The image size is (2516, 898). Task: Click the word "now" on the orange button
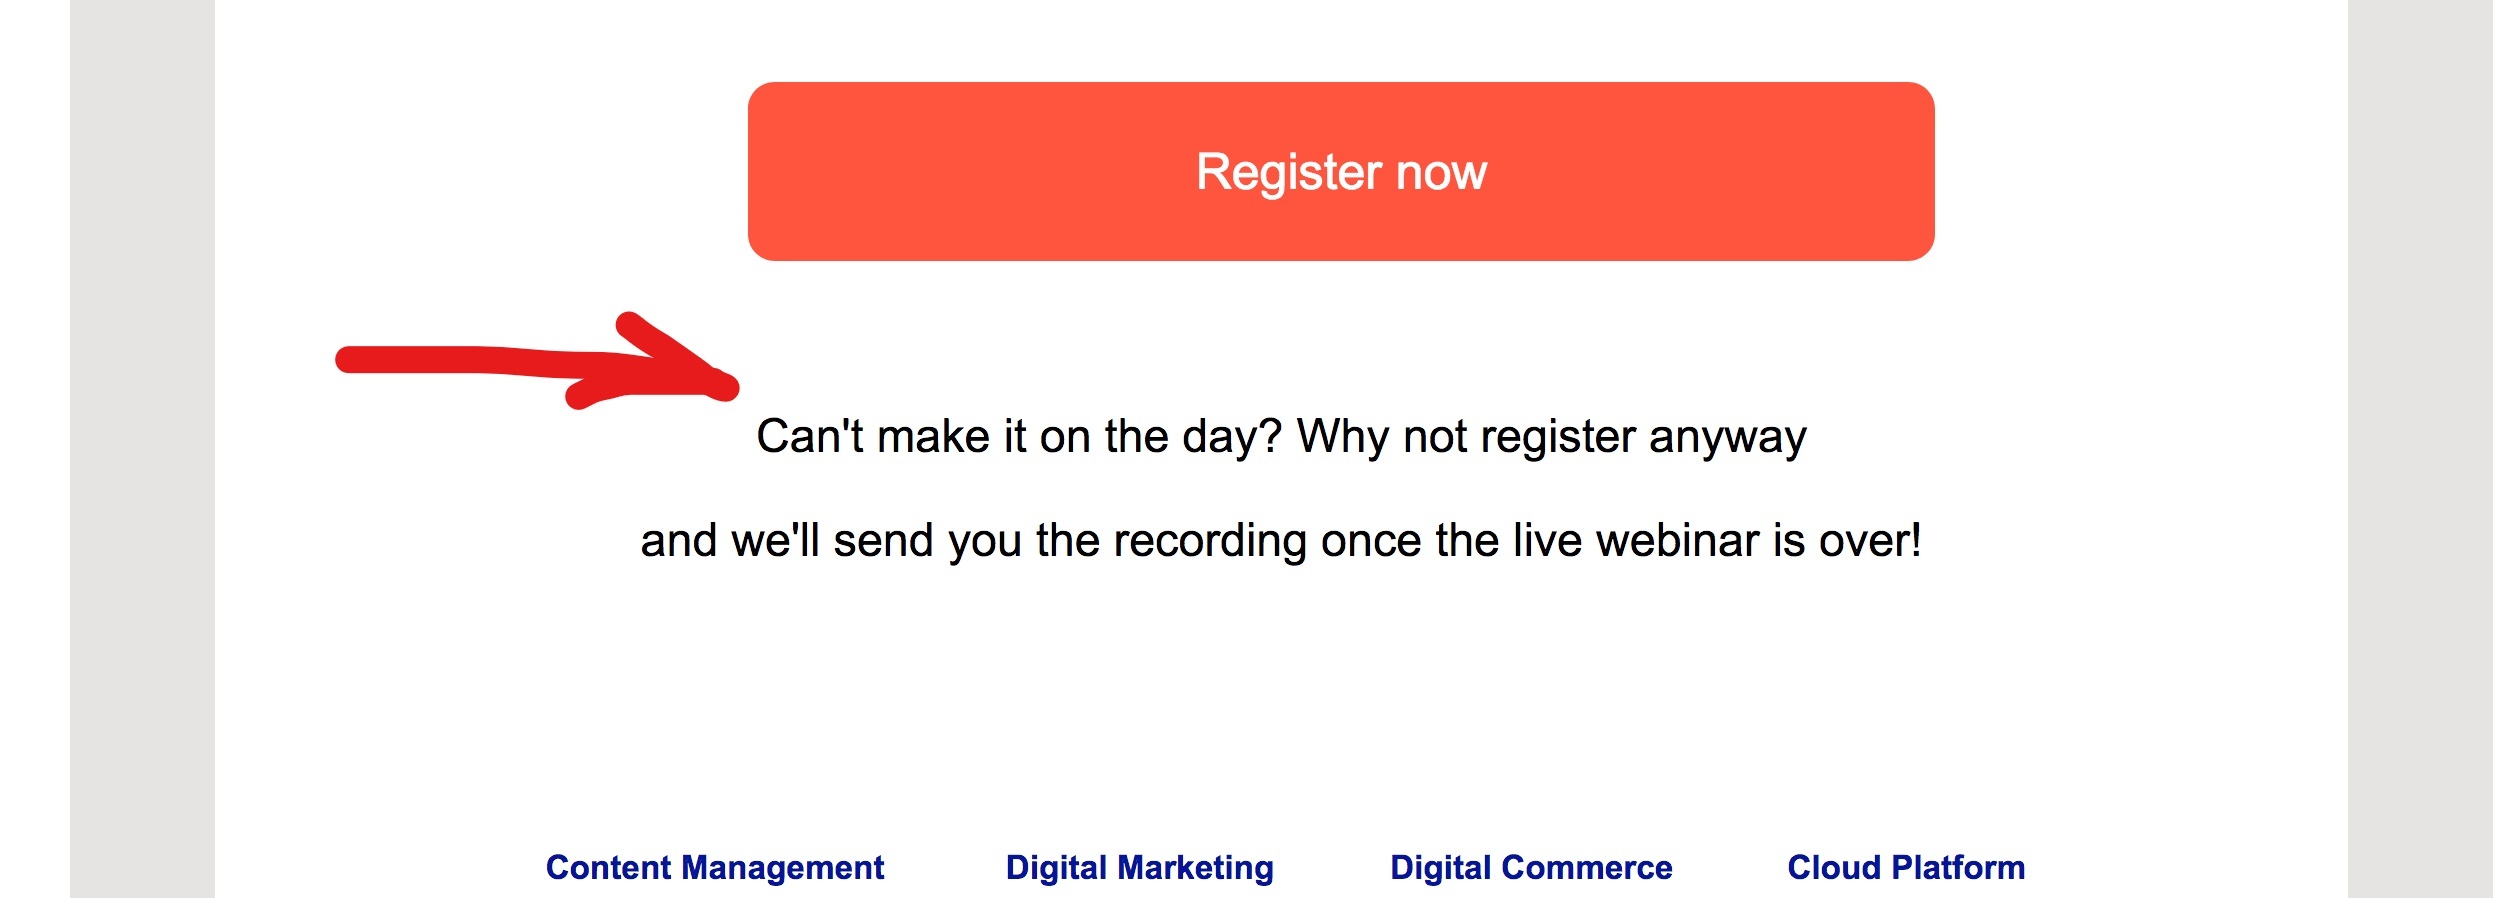tap(1441, 174)
